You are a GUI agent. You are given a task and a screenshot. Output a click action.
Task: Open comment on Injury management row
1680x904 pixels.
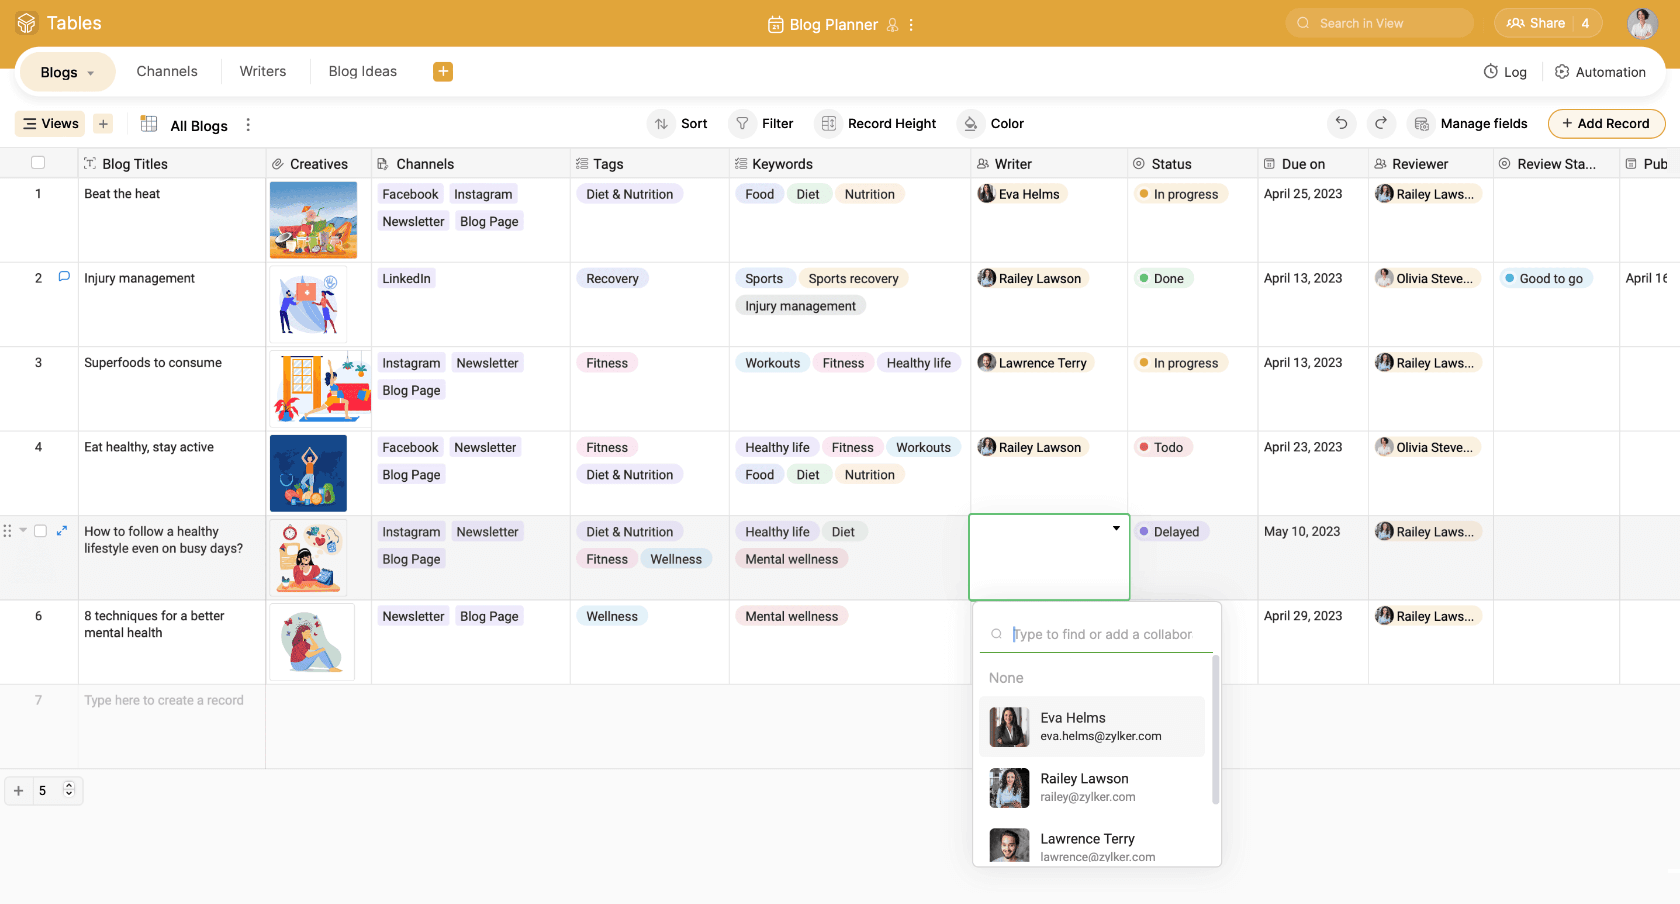tap(64, 277)
